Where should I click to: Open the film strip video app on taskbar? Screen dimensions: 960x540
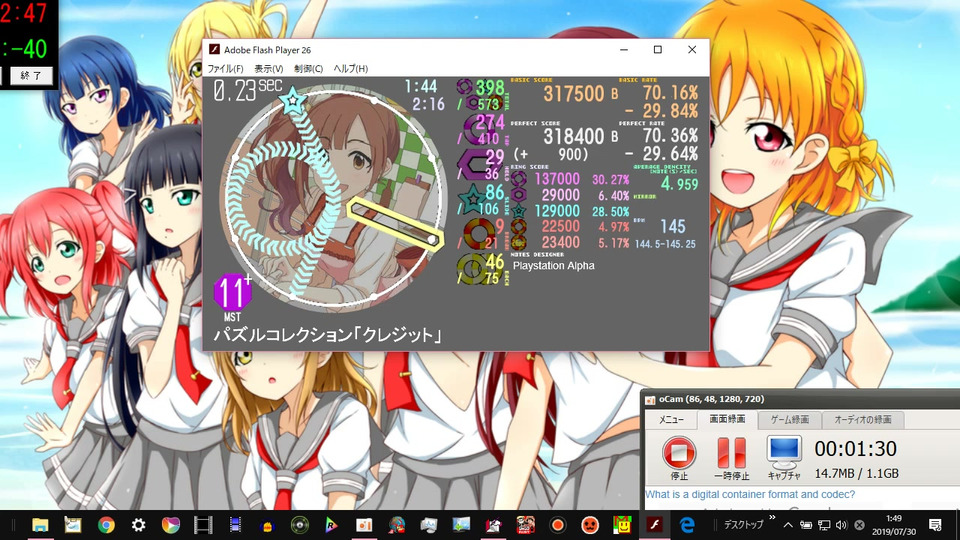[x=203, y=525]
